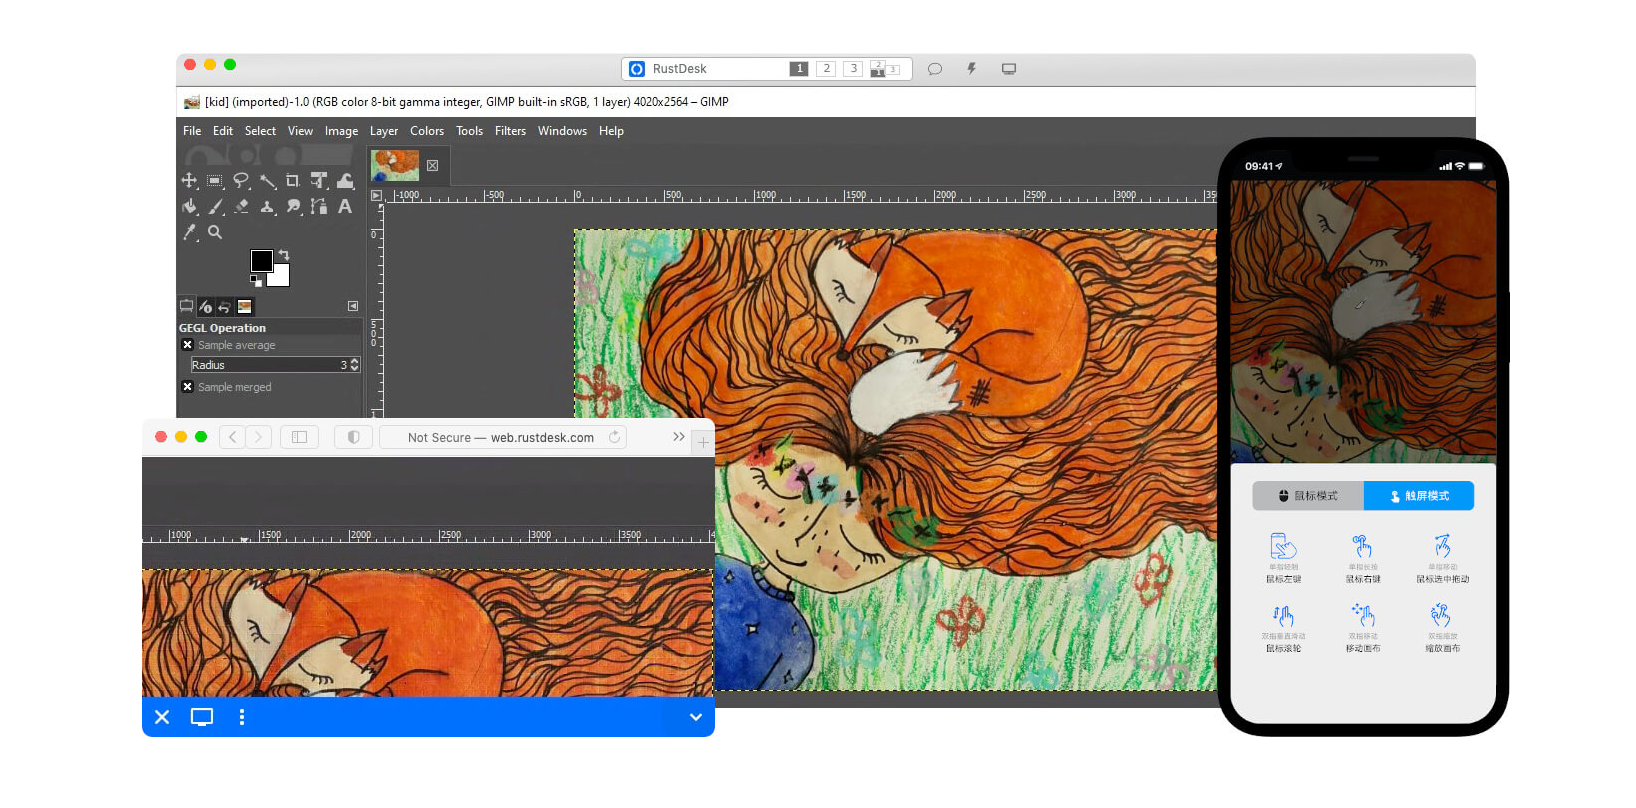Switch to display 1 in RustDesk

click(799, 69)
